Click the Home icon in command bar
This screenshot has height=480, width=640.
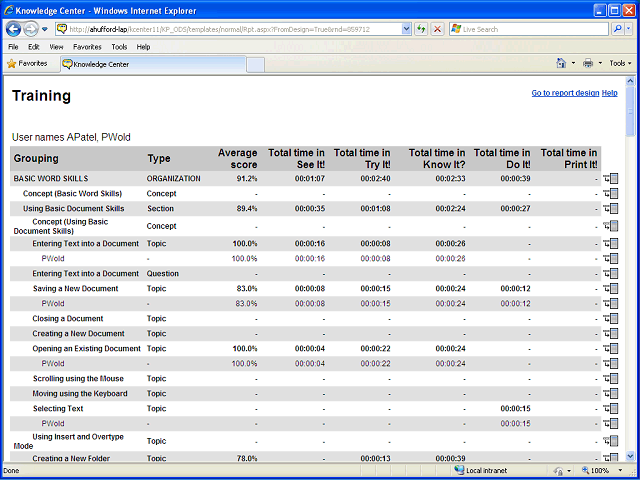pyautogui.click(x=562, y=63)
